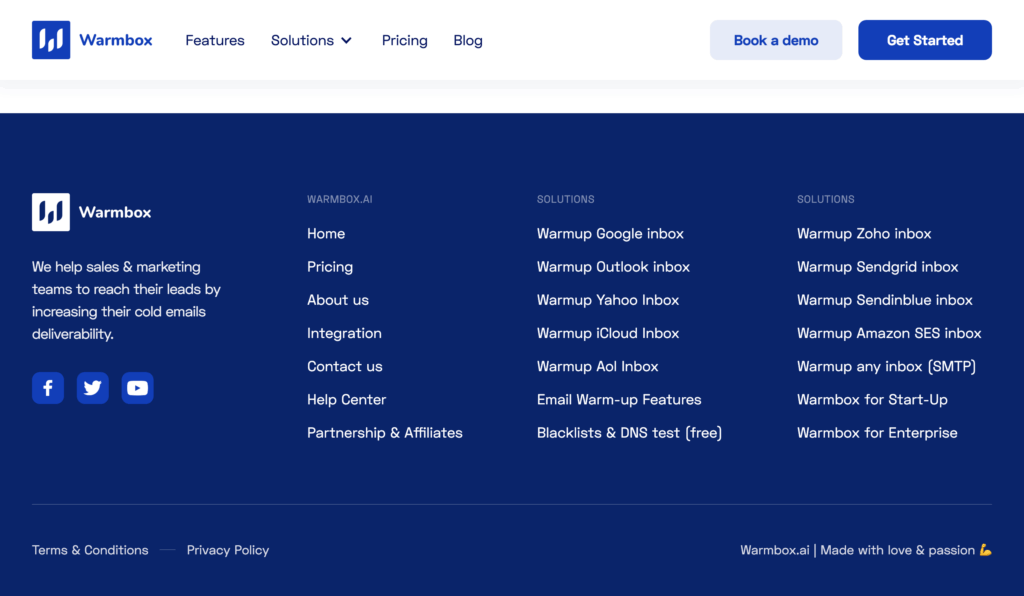Open Warmup Sendinblue inbox link
Viewport: 1024px width, 596px height.
pyautogui.click(x=885, y=300)
